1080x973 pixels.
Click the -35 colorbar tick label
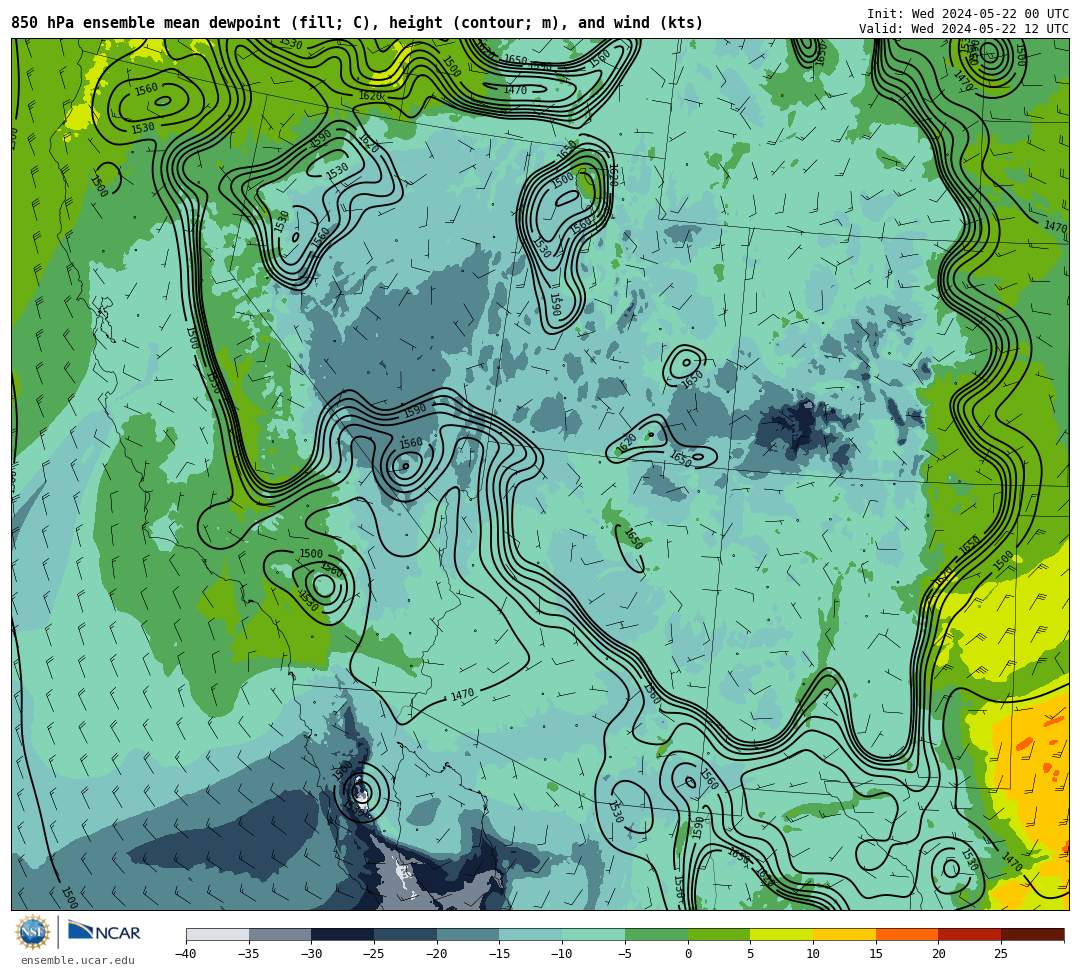click(x=249, y=954)
